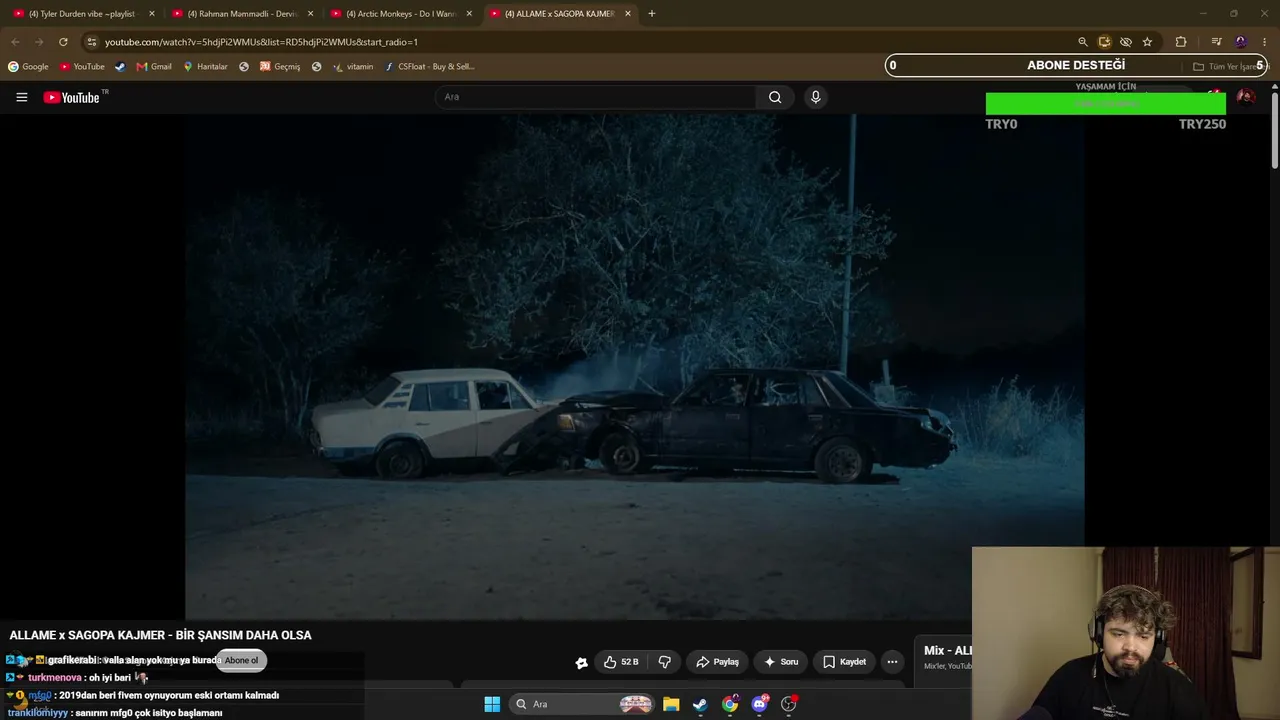Click the youtube.com address bar URL

[x=261, y=42]
